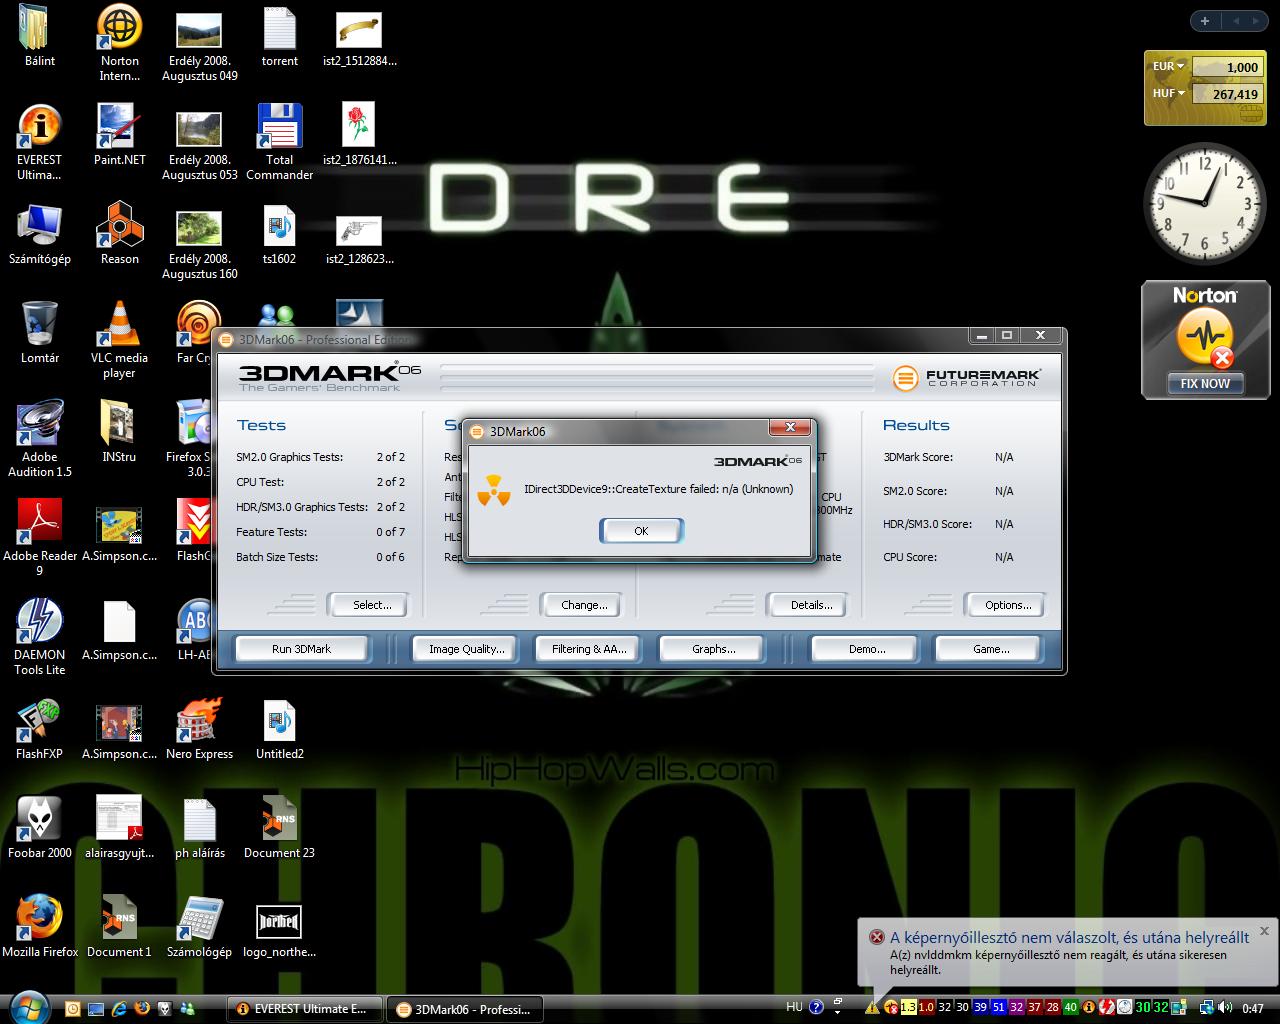The image size is (1280, 1024).
Task: Select the DAEMON Tools Lite icon
Action: [x=40, y=638]
